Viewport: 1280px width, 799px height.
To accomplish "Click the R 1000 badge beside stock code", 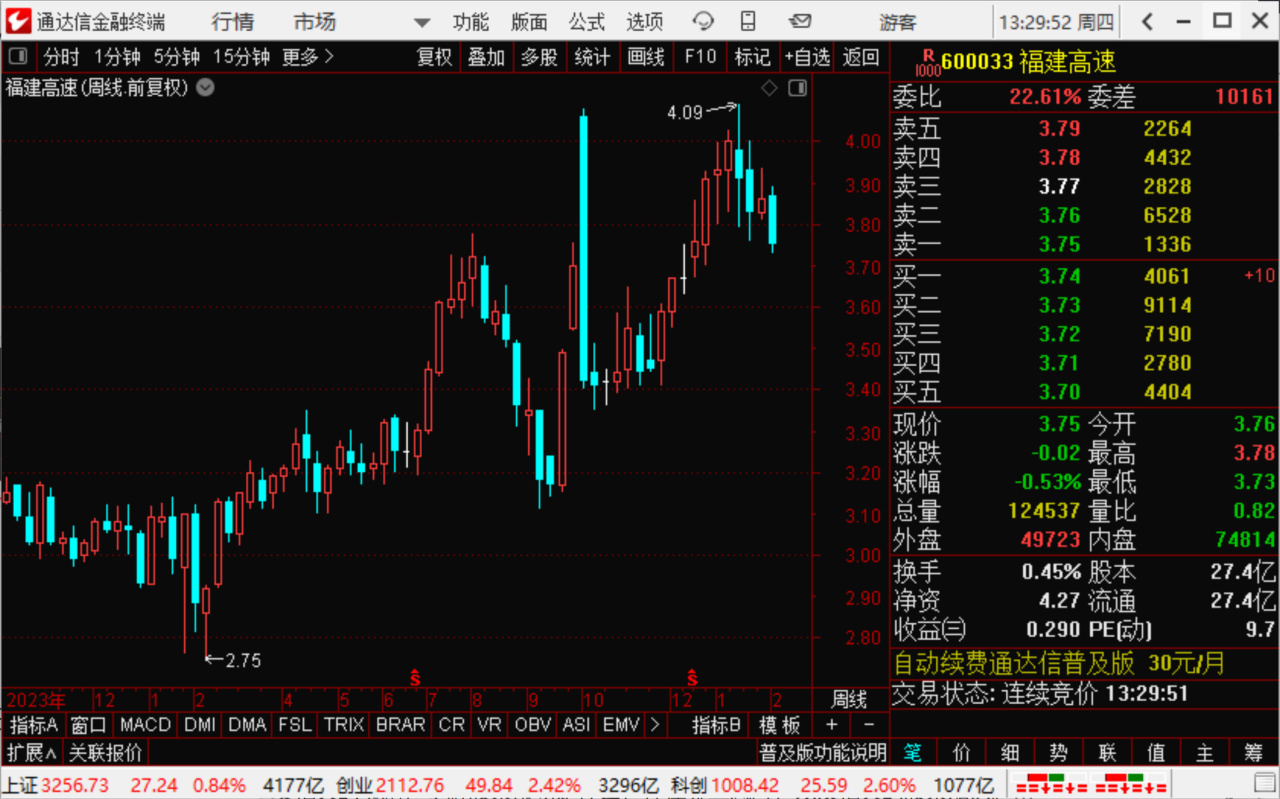I will (928, 63).
